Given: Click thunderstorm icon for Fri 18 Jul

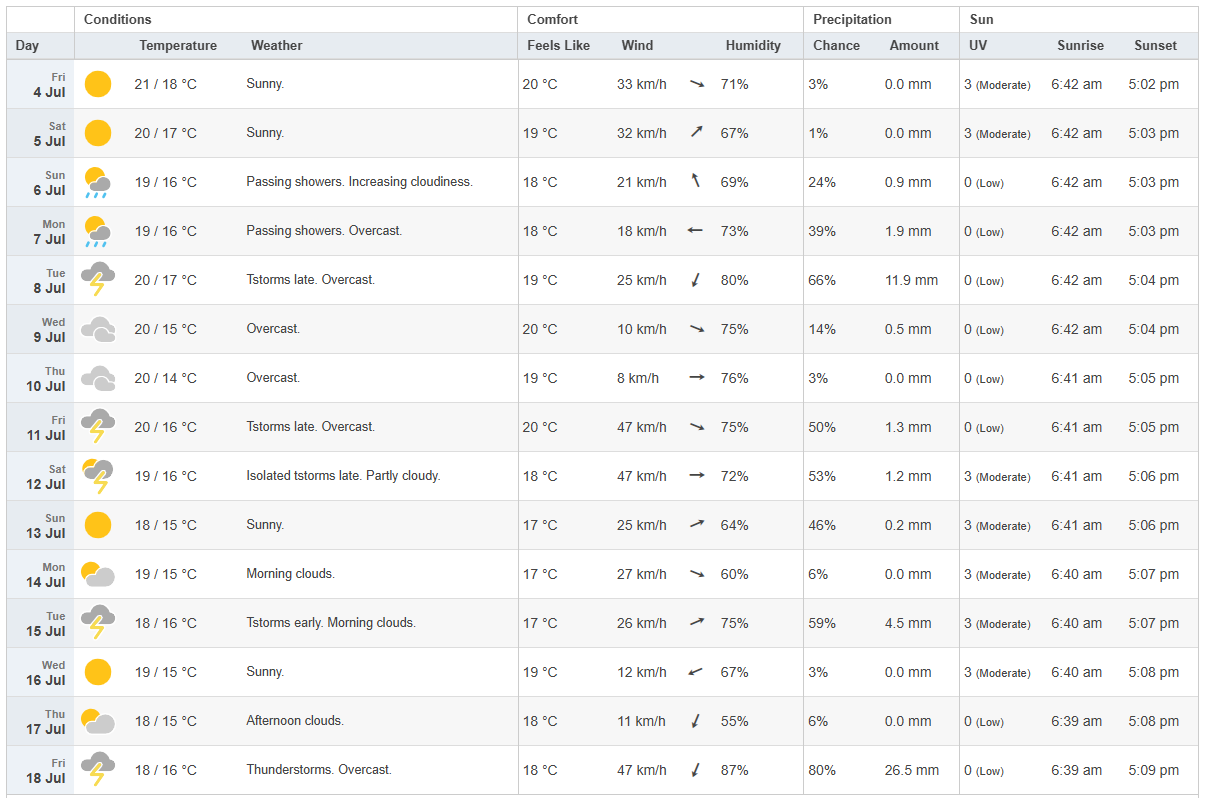Looking at the screenshot, I should (98, 770).
